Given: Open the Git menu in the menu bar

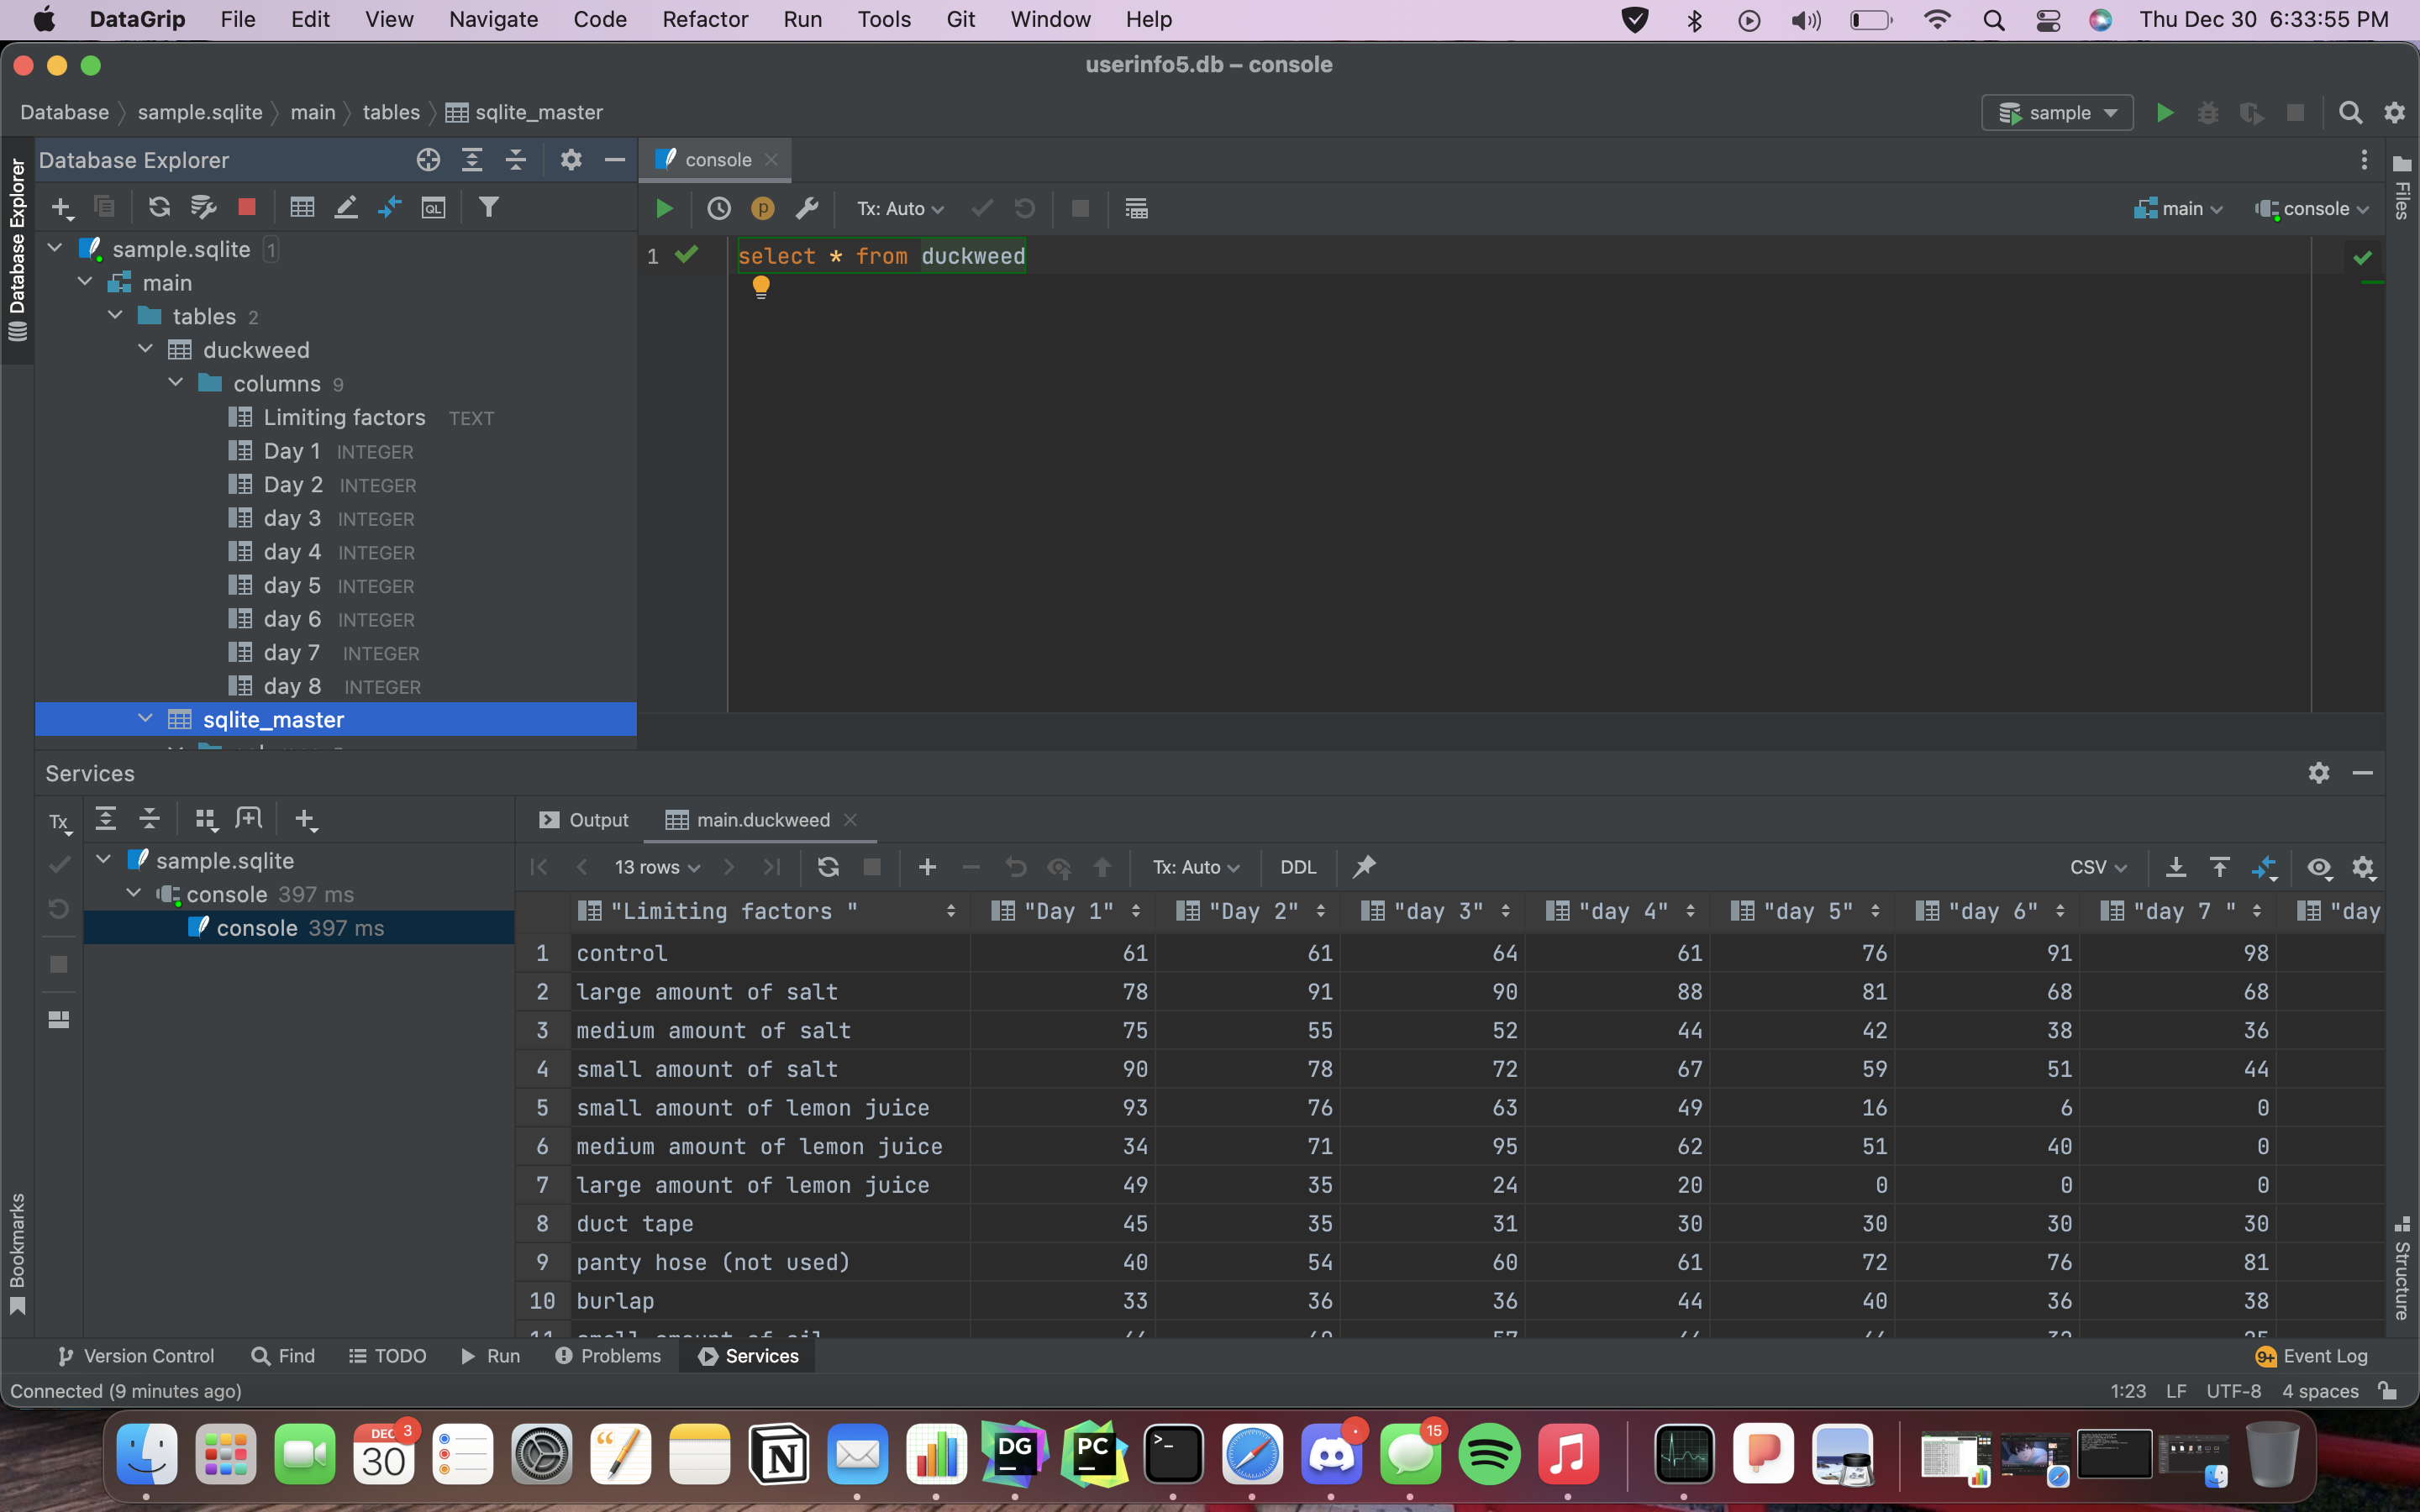Looking at the screenshot, I should pos(961,19).
